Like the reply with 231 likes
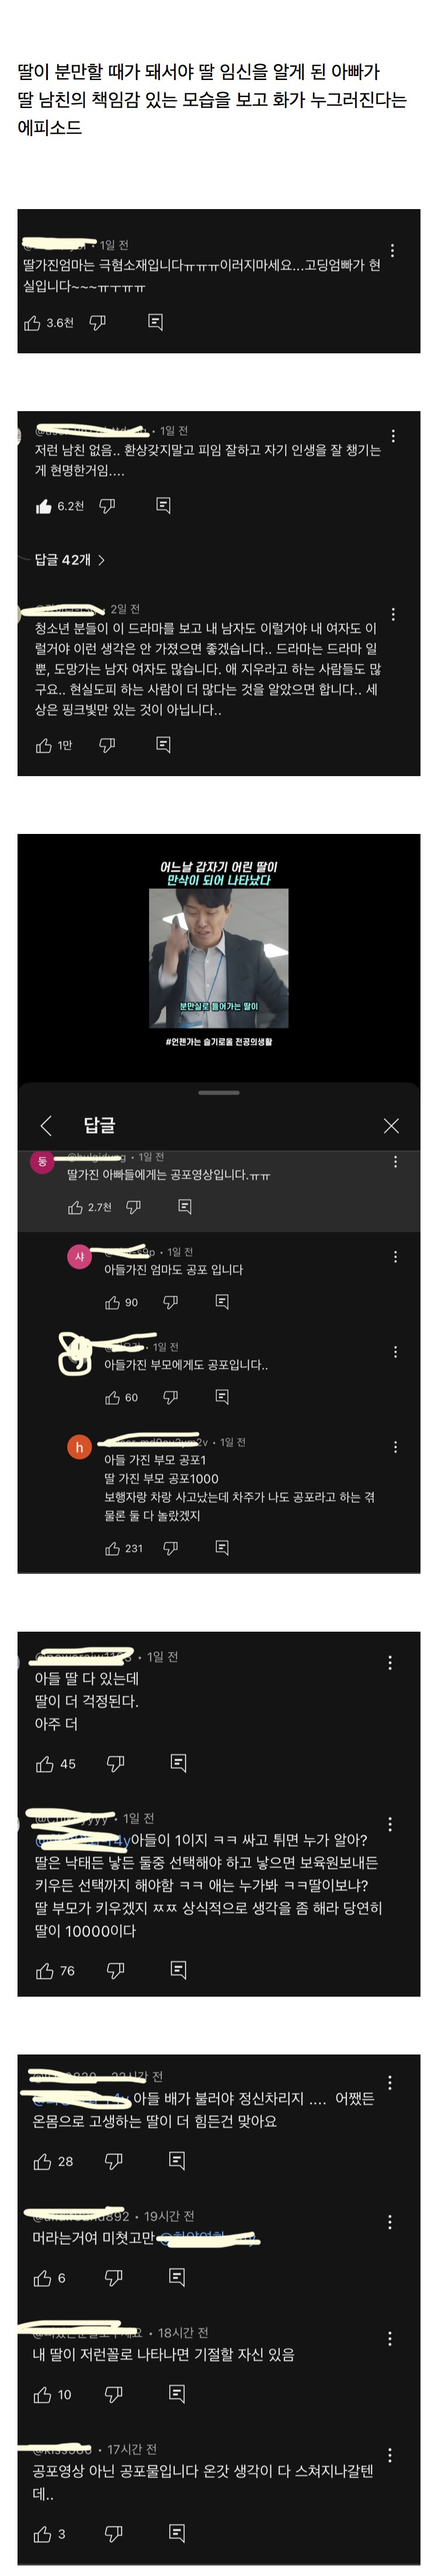 112,1548
